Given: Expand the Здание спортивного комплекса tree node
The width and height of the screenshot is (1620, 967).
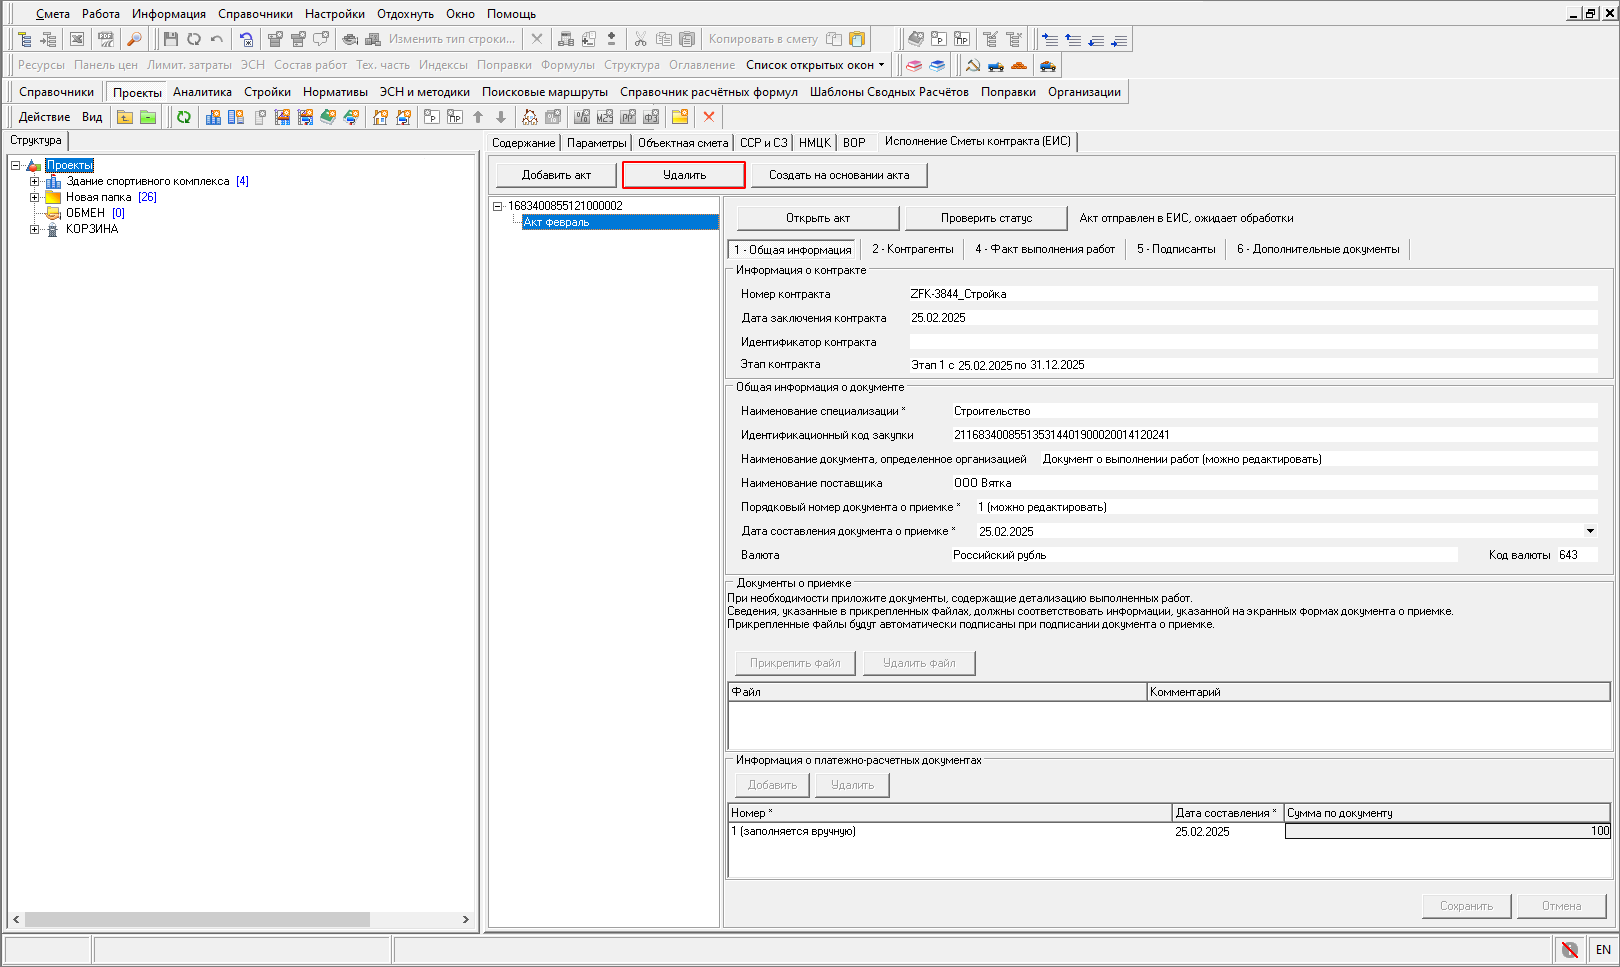Looking at the screenshot, I should click(x=35, y=182).
